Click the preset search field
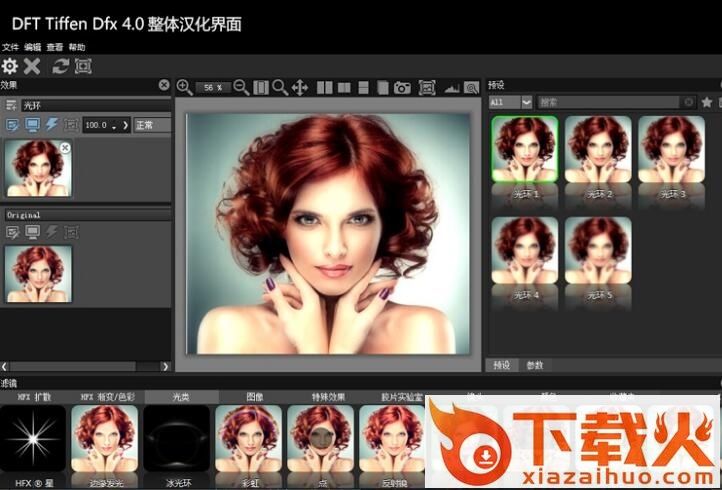Viewport: 722px width, 490px height. 609,102
